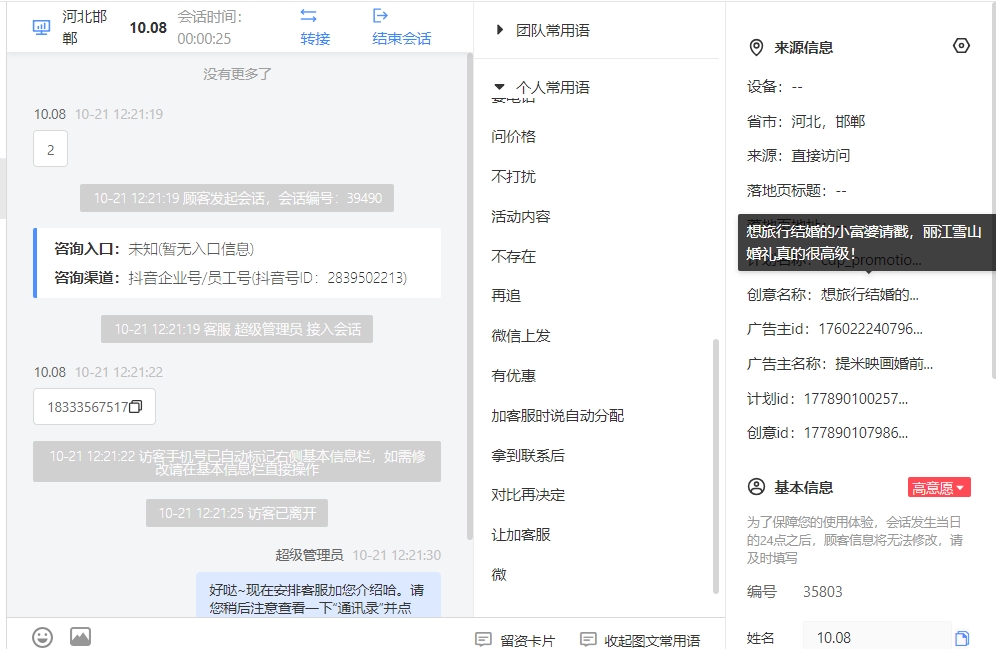This screenshot has width=996, height=649.
Task: Click the 来源信息 section heading
Action: coord(804,48)
